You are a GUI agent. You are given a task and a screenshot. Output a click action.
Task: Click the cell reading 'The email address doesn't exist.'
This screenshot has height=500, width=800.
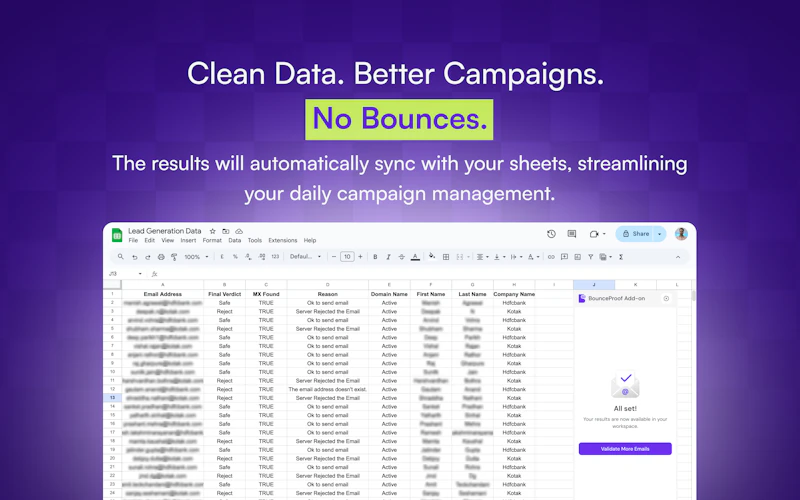328,389
